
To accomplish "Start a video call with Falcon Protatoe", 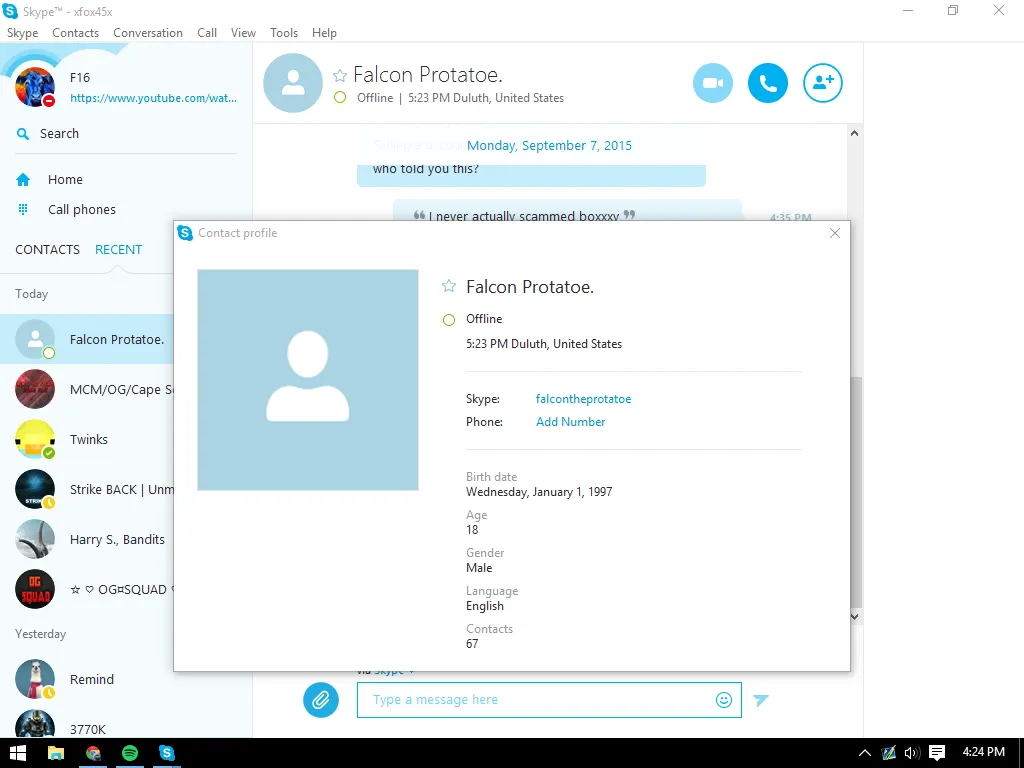I will click(x=712, y=83).
